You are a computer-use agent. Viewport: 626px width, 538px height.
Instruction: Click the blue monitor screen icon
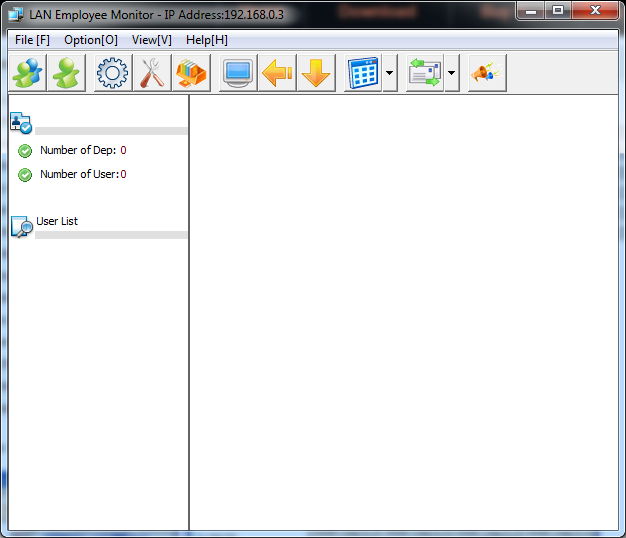pyautogui.click(x=238, y=73)
